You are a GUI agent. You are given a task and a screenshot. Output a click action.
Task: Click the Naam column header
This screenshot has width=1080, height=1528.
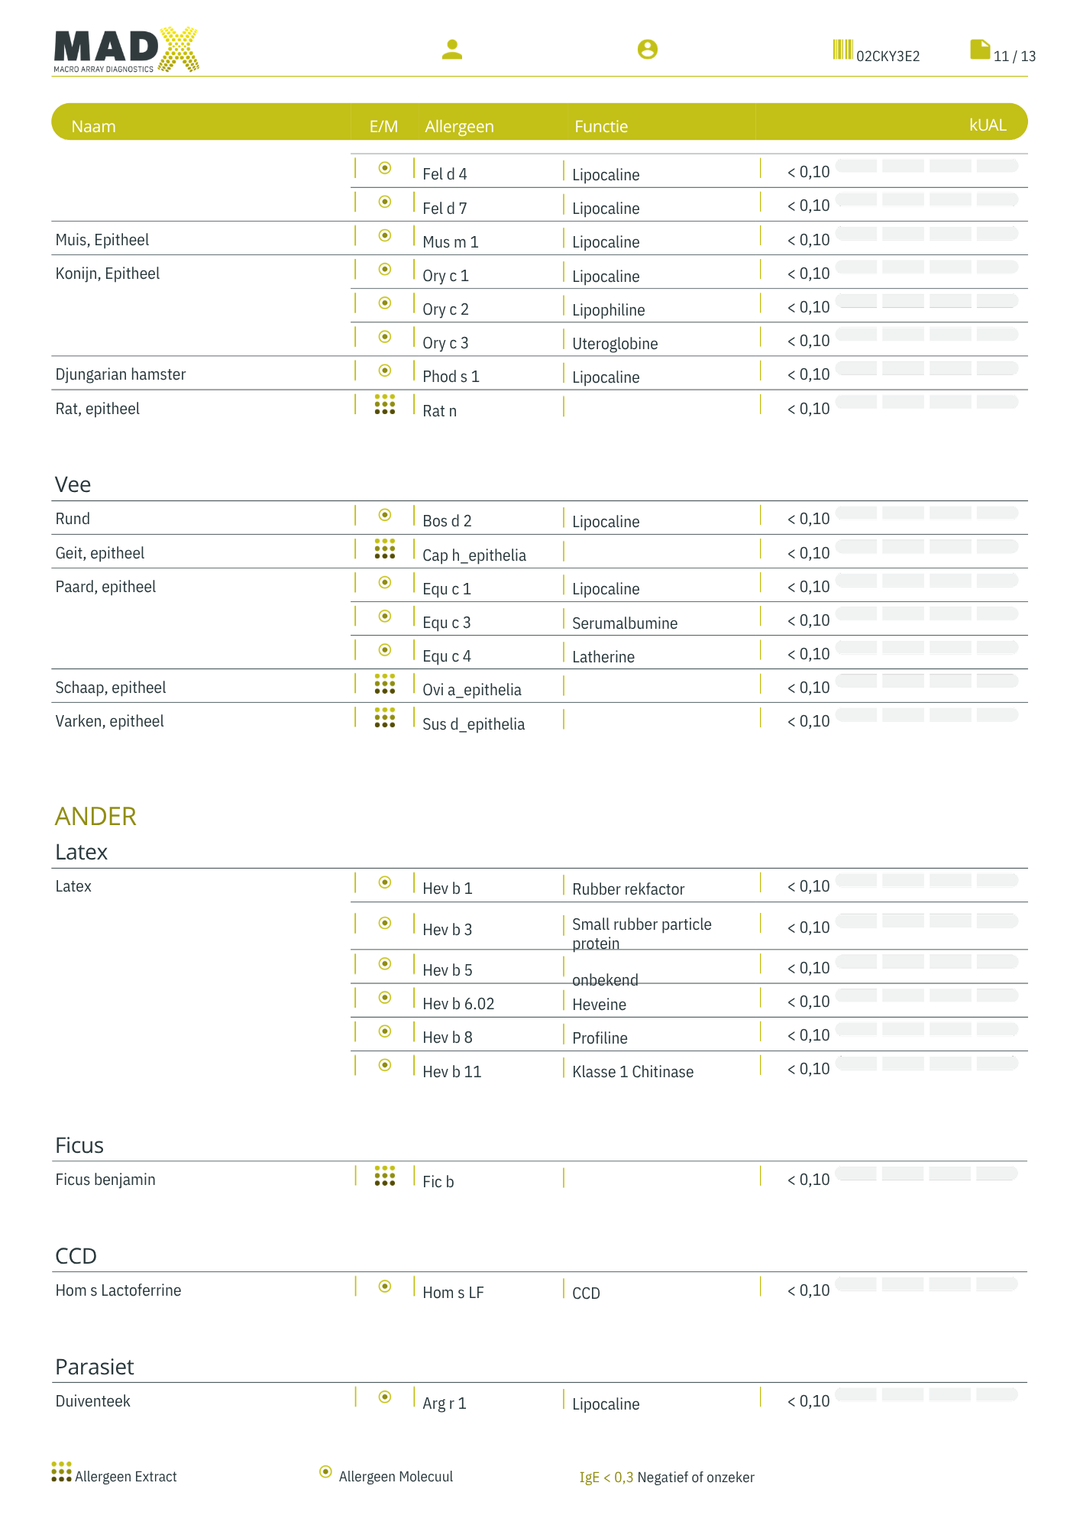coord(93,126)
